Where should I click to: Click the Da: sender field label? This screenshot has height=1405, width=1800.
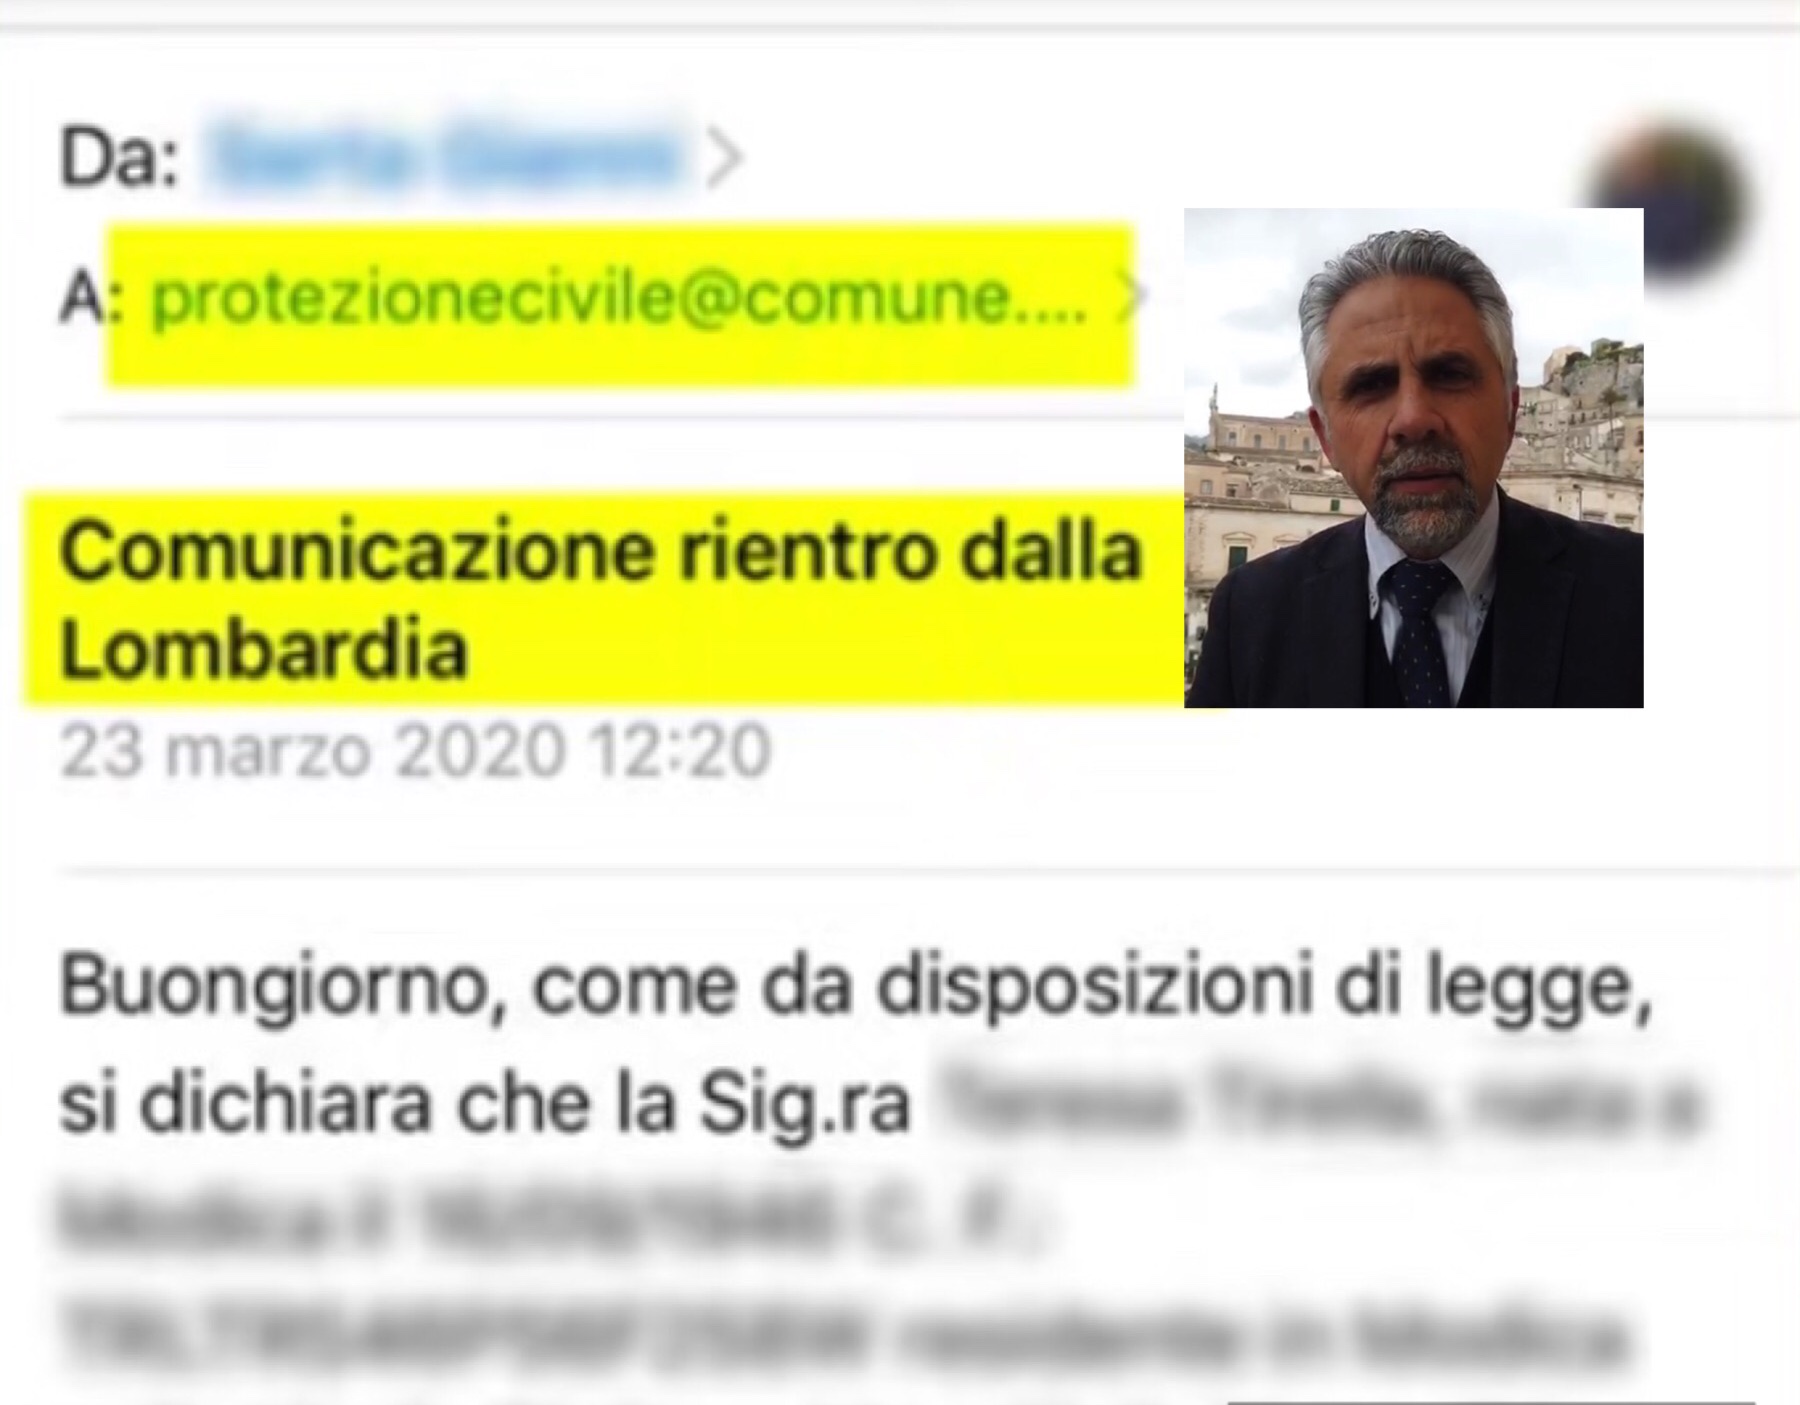tap(119, 159)
